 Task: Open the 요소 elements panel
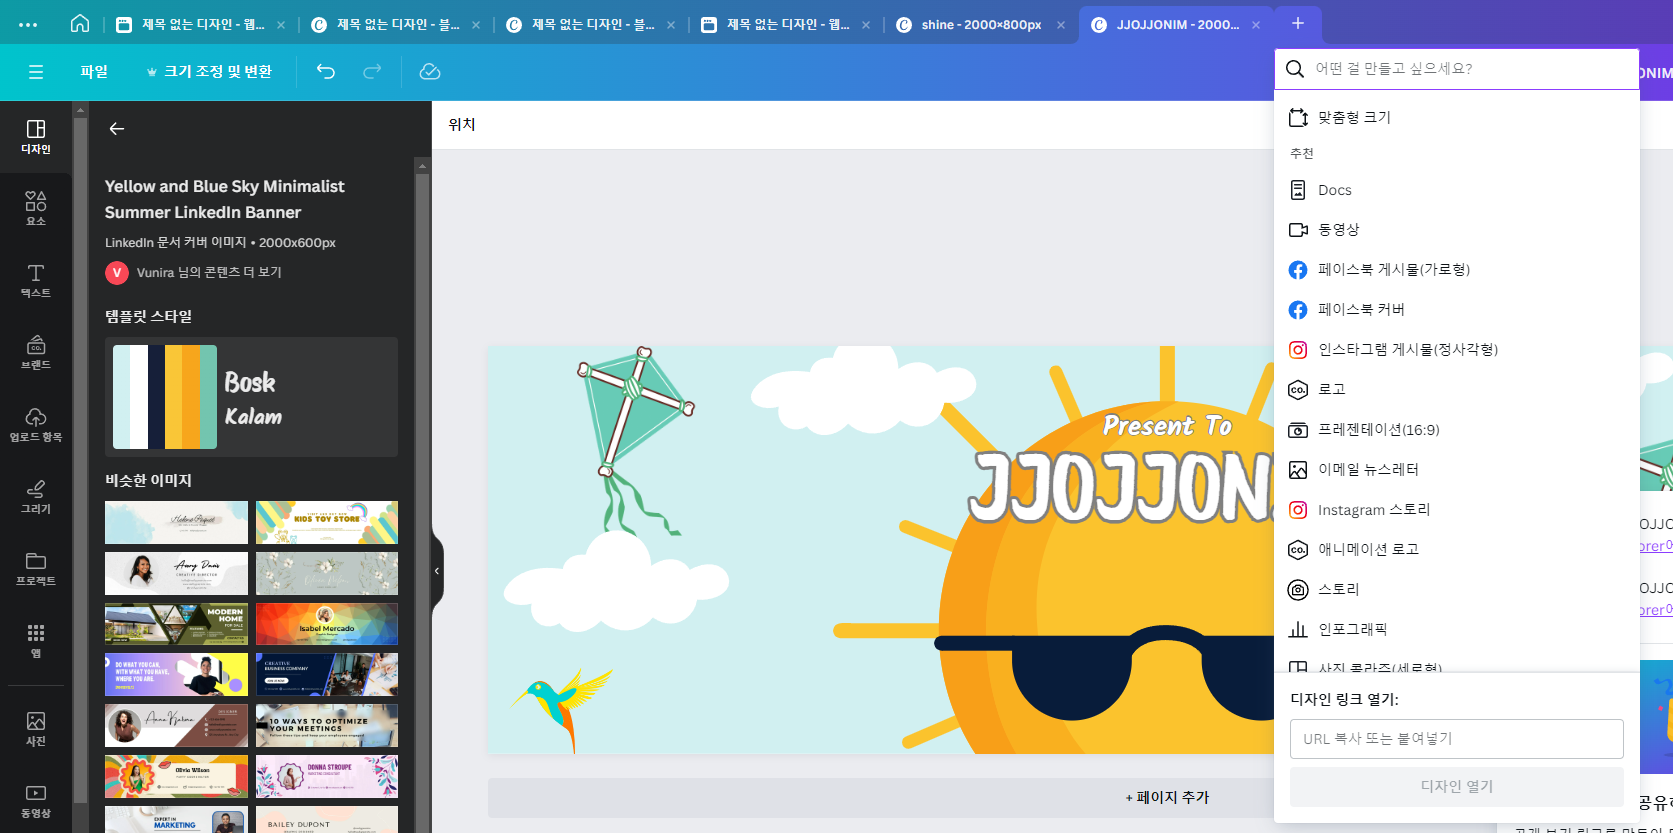[36, 209]
